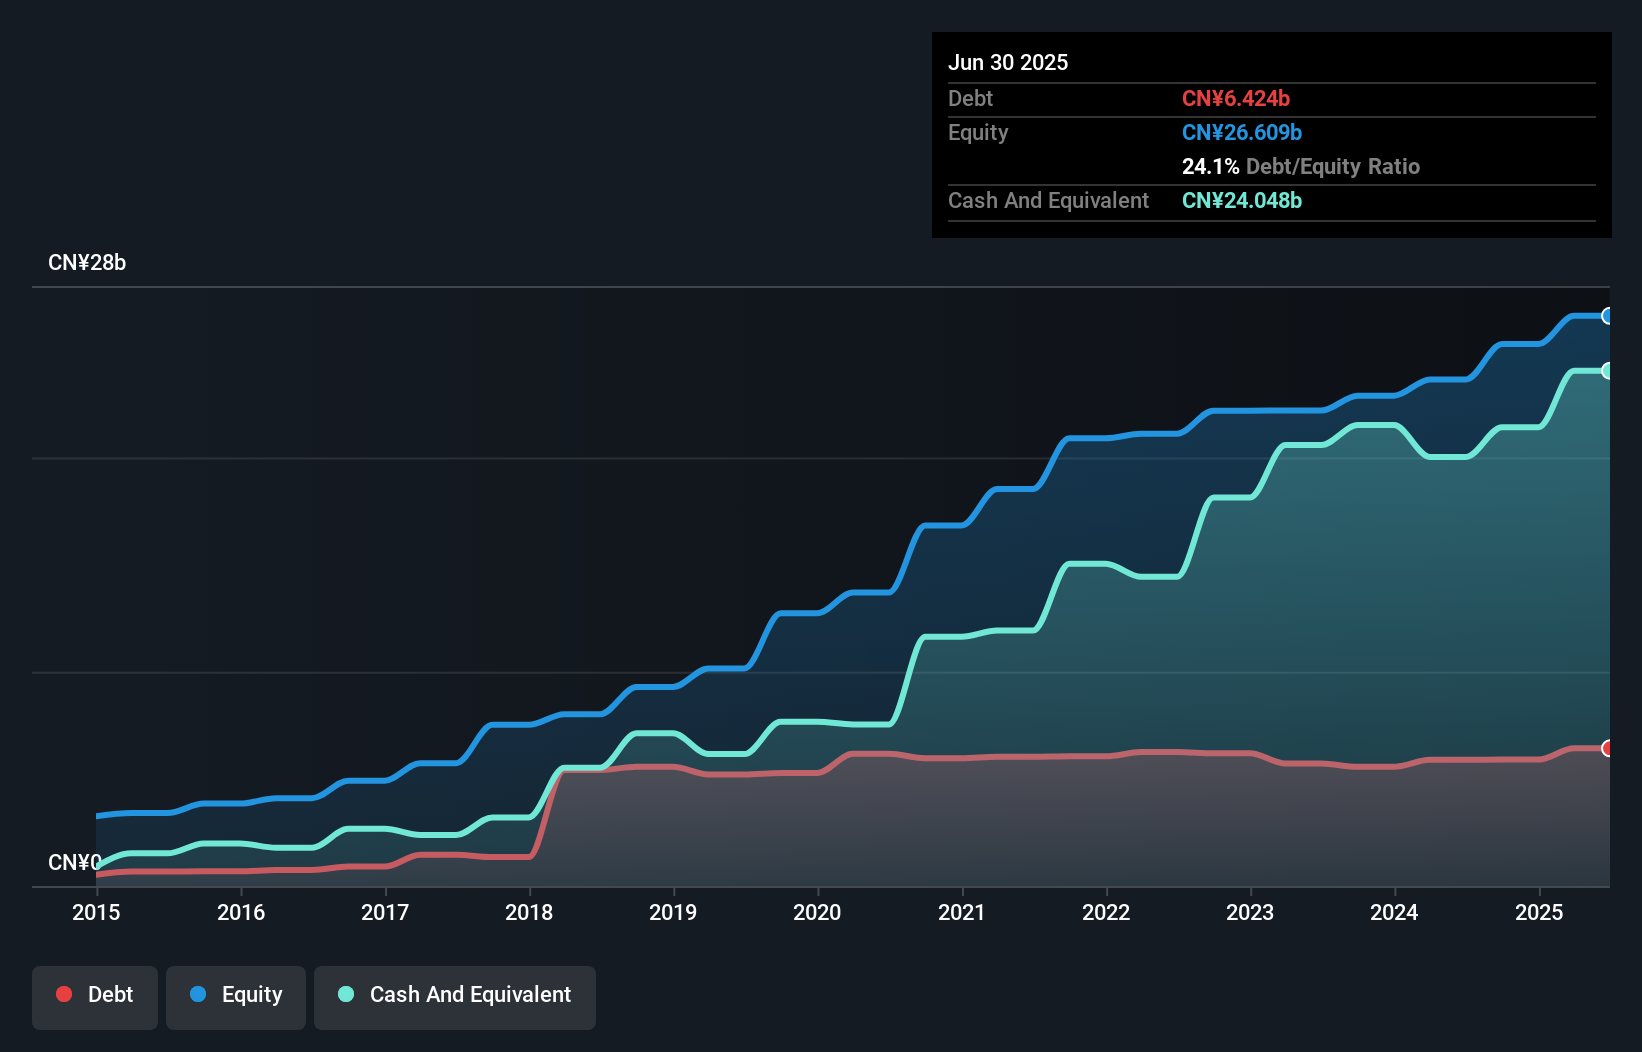The width and height of the screenshot is (1642, 1052).
Task: Select the 2020 year label on the axis
Action: pyautogui.click(x=817, y=912)
